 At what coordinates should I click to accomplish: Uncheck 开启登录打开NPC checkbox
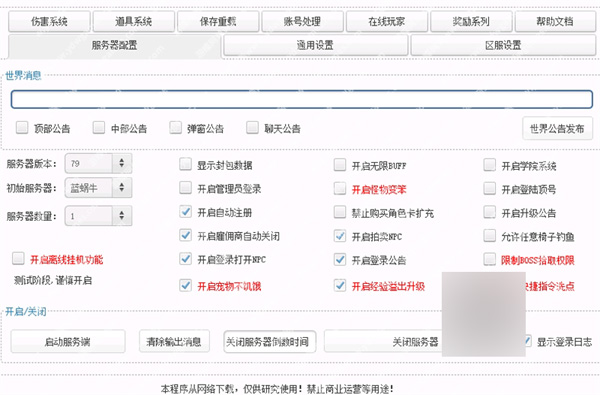(186, 259)
